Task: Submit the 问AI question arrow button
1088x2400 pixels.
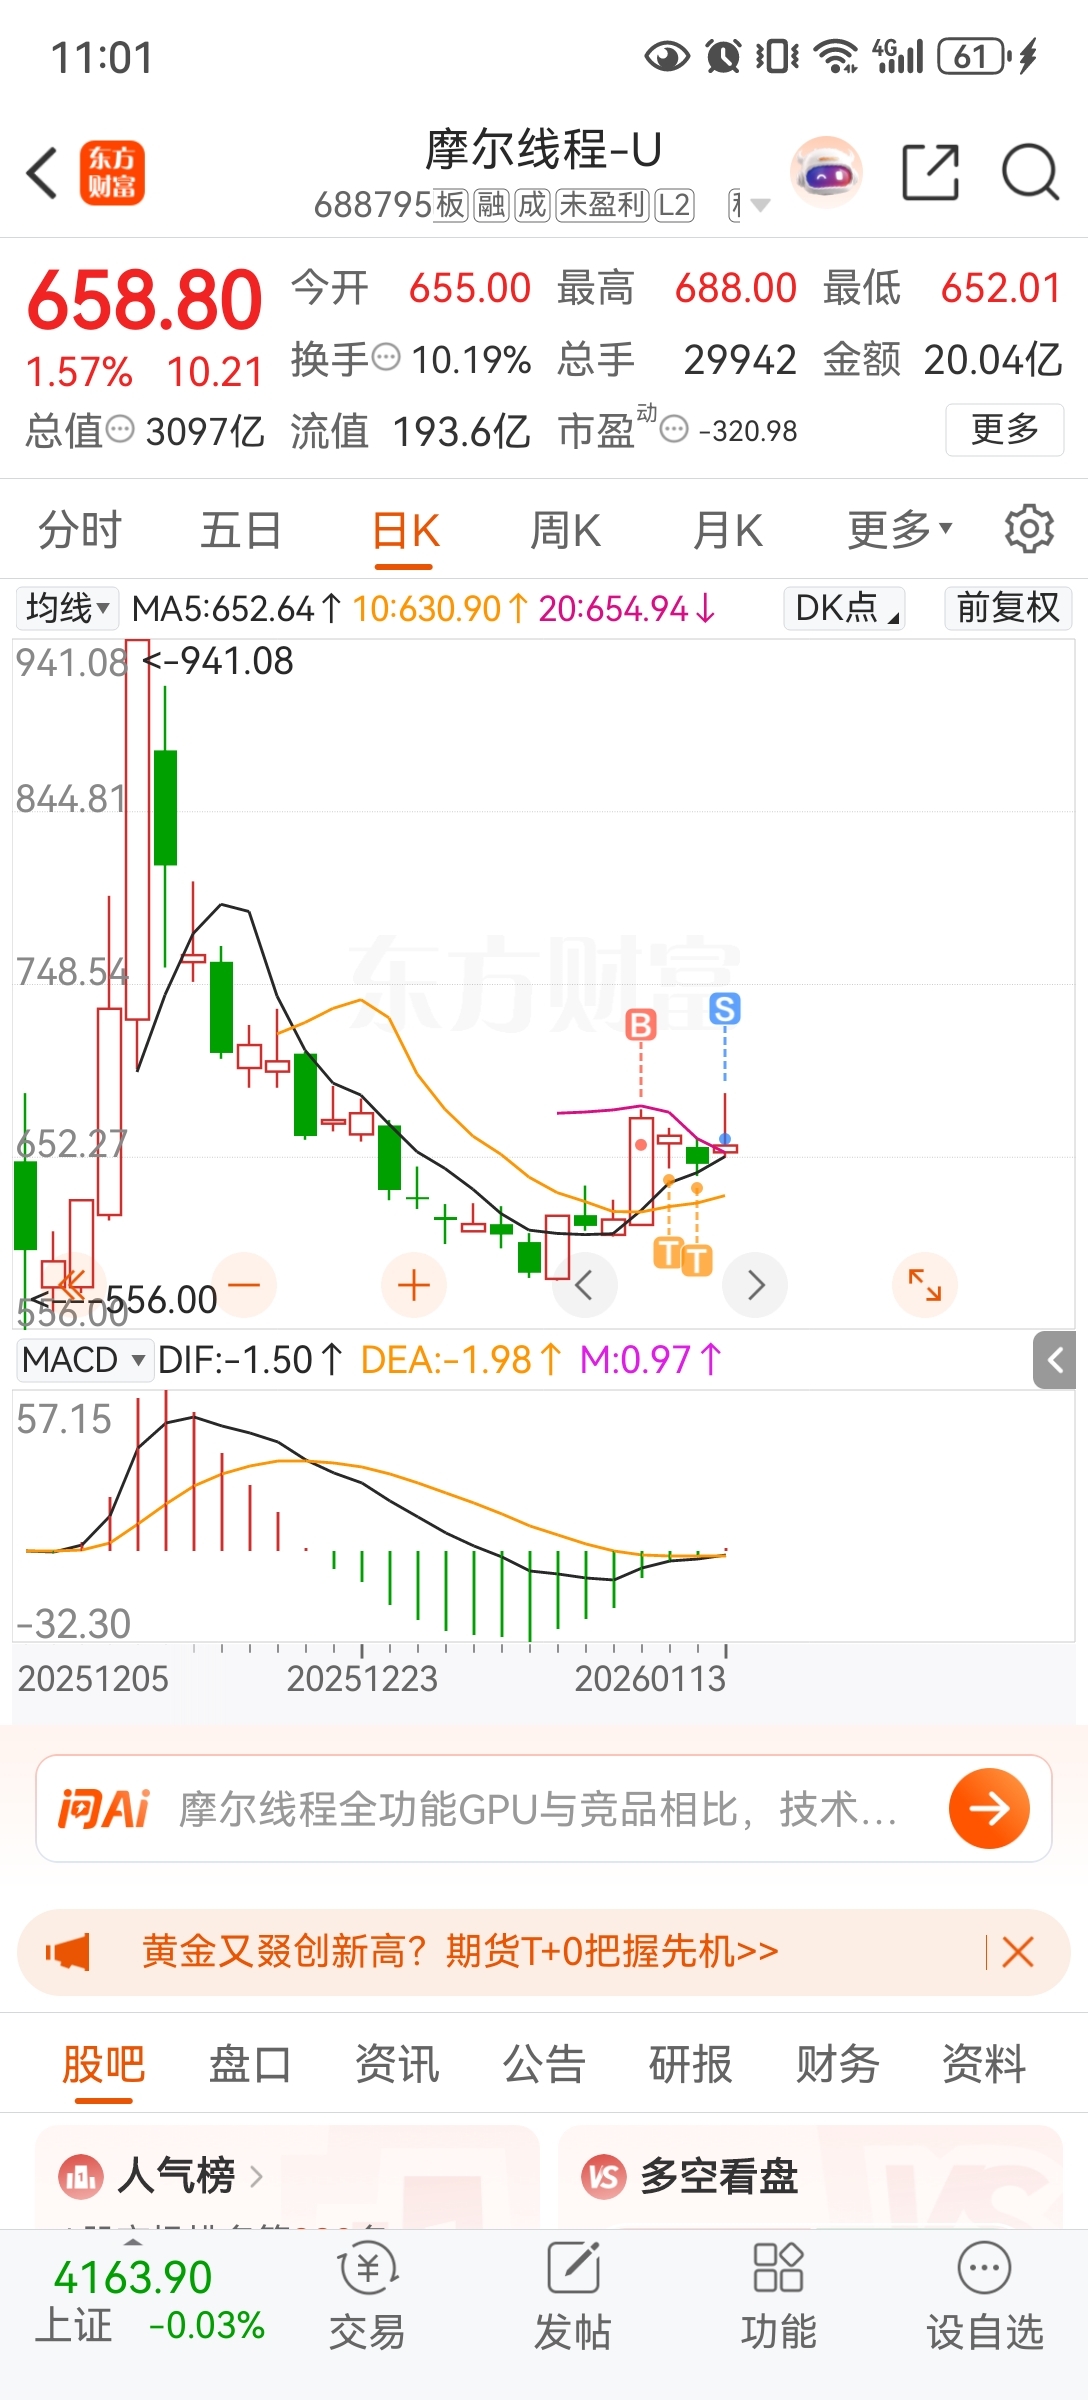Action: [x=989, y=1808]
